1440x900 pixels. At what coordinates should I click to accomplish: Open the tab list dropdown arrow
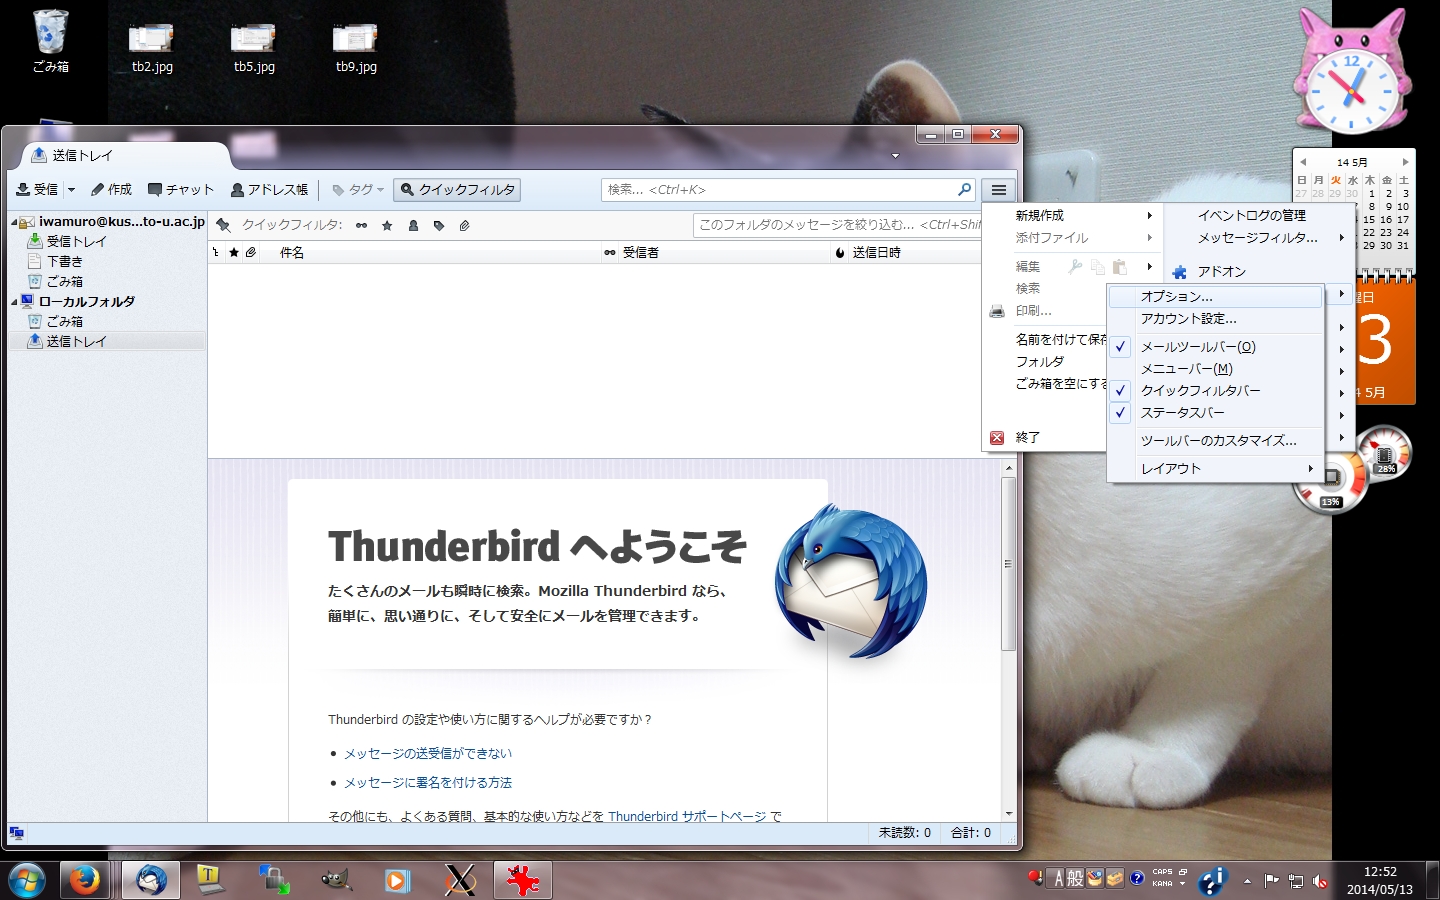point(895,156)
